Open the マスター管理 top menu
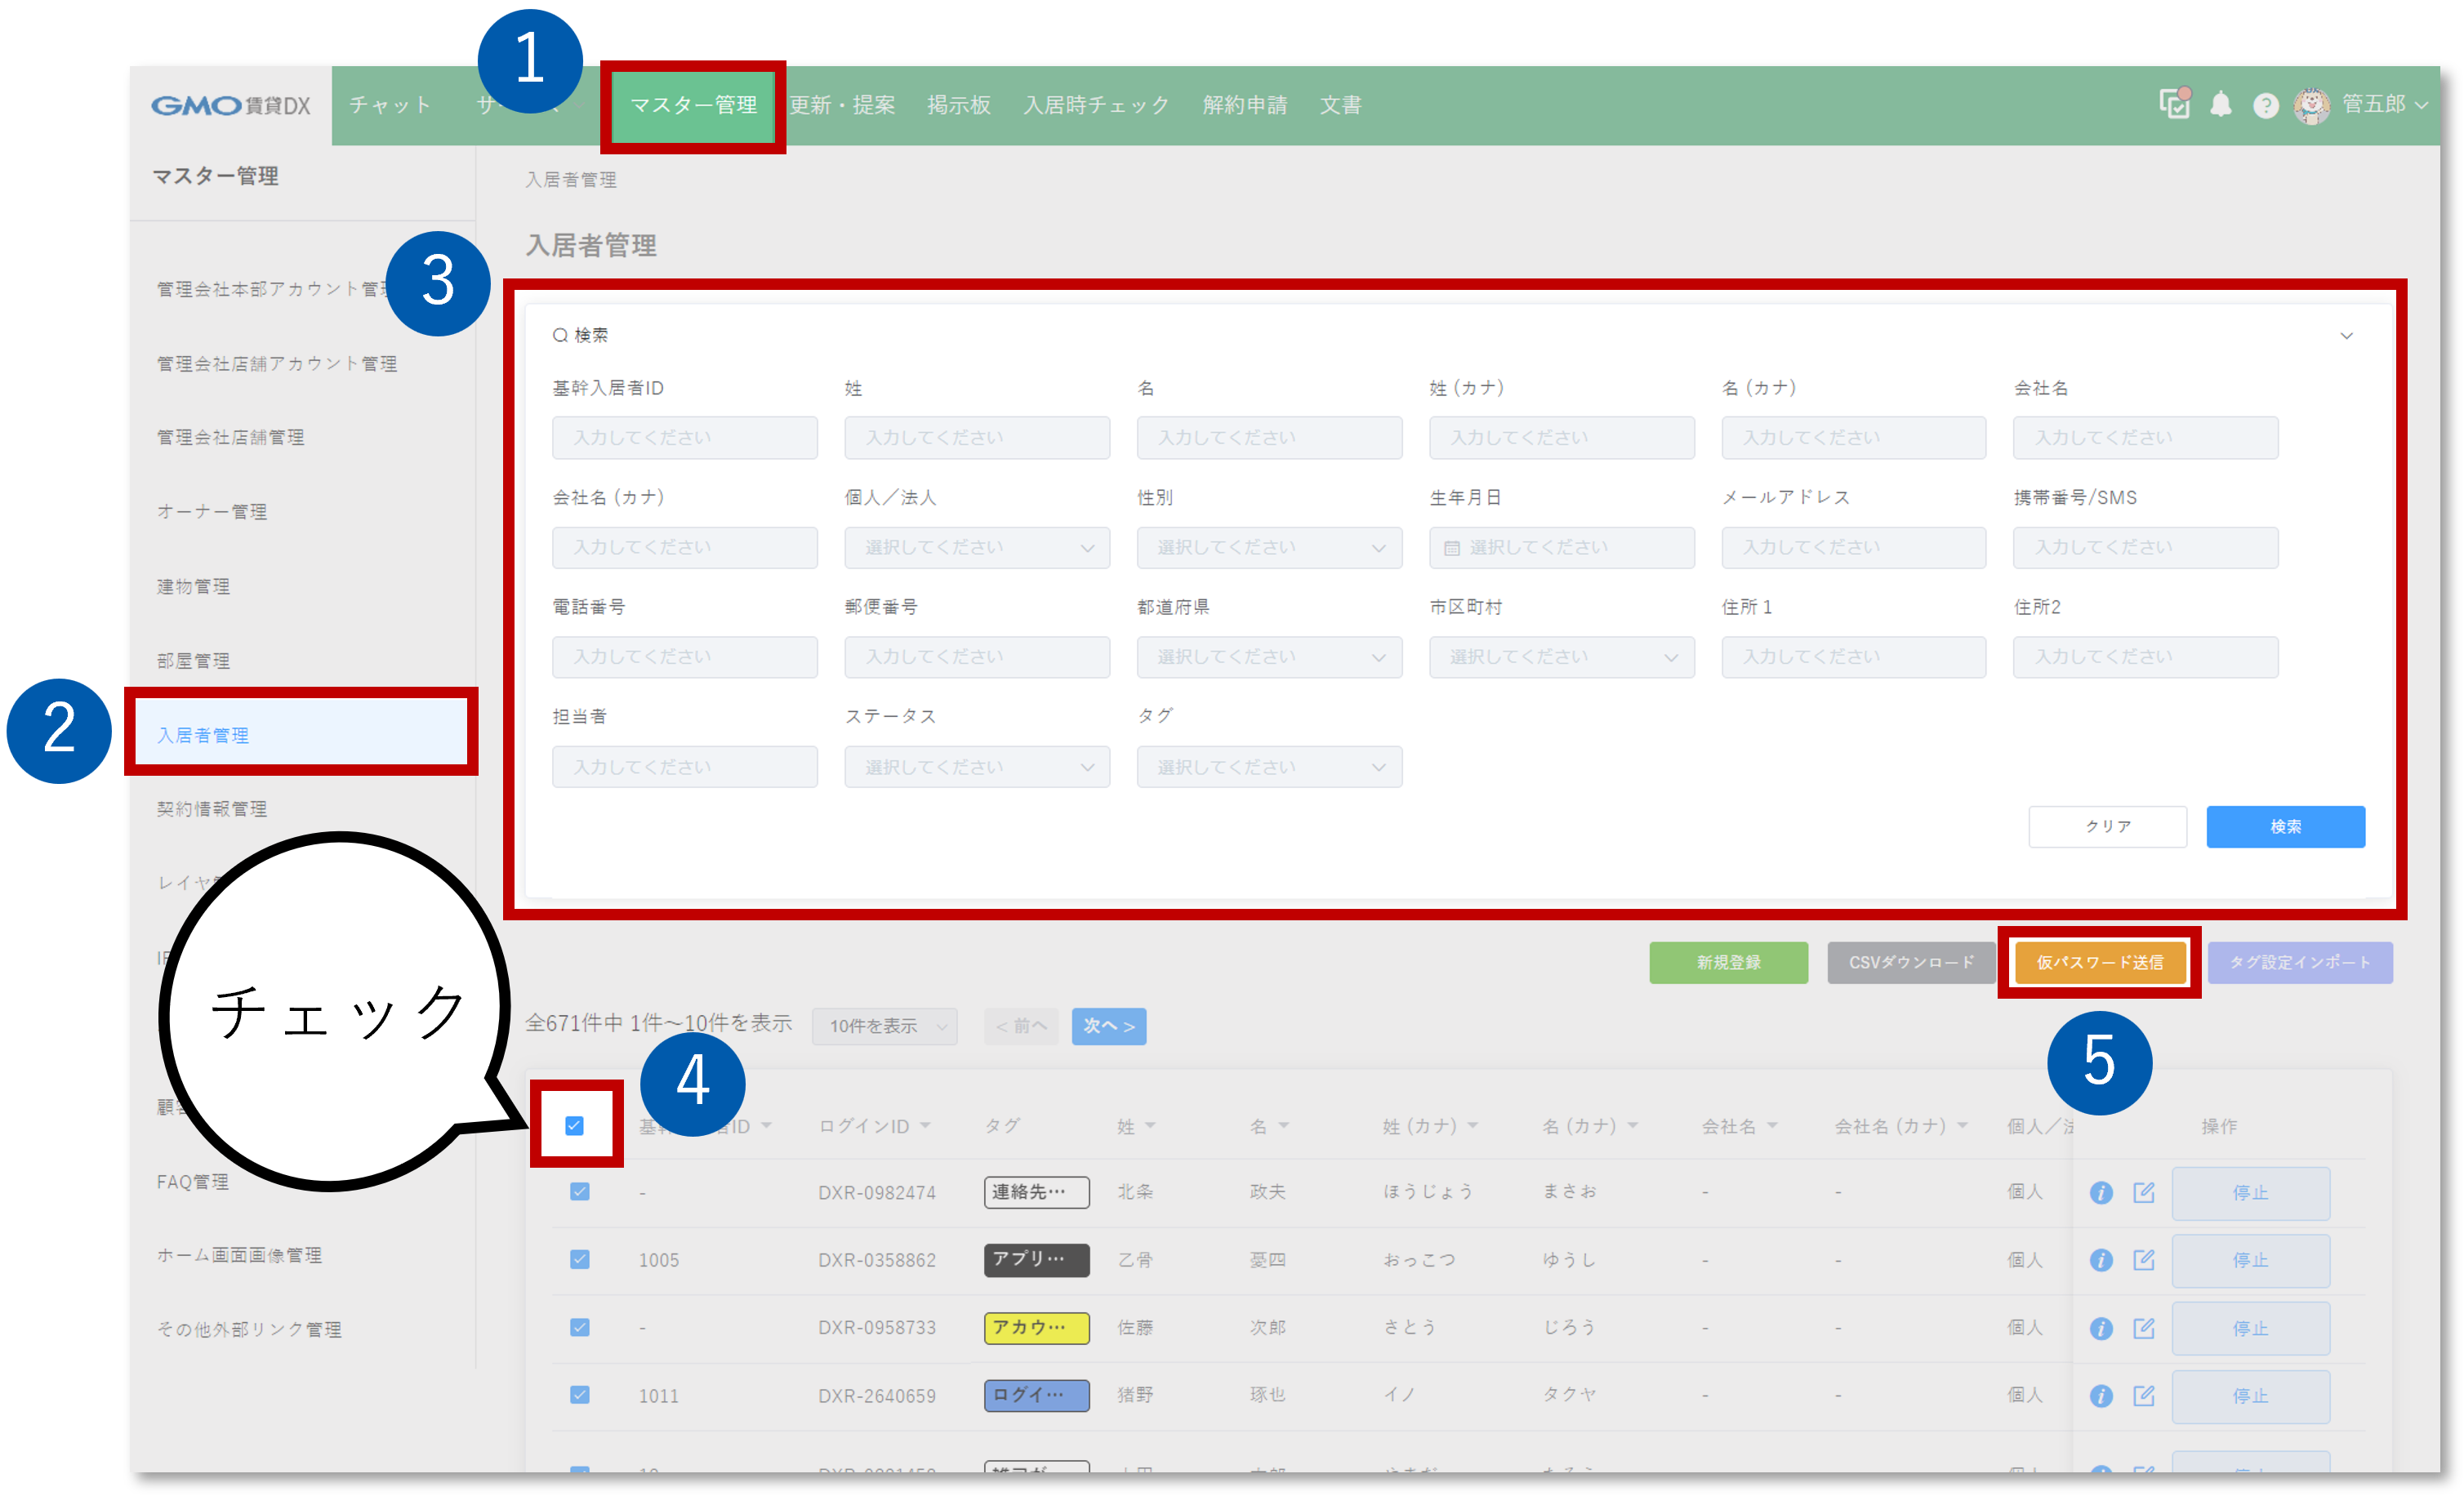The height and width of the screenshot is (1496, 2464). [x=693, y=105]
